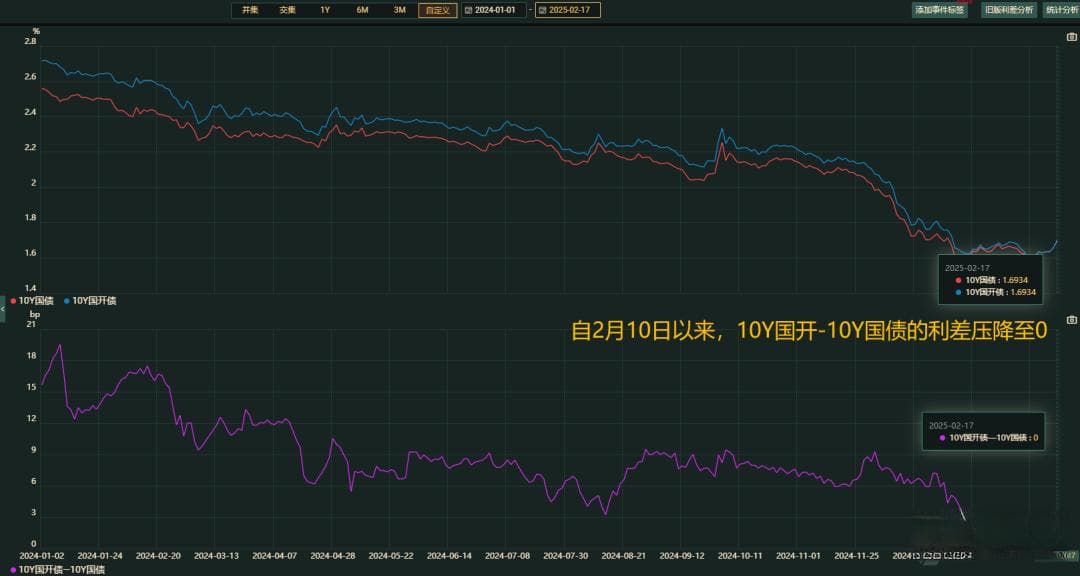Click the camera snapshot icon of upper chart
The width and height of the screenshot is (1080, 576).
coord(1071,37)
